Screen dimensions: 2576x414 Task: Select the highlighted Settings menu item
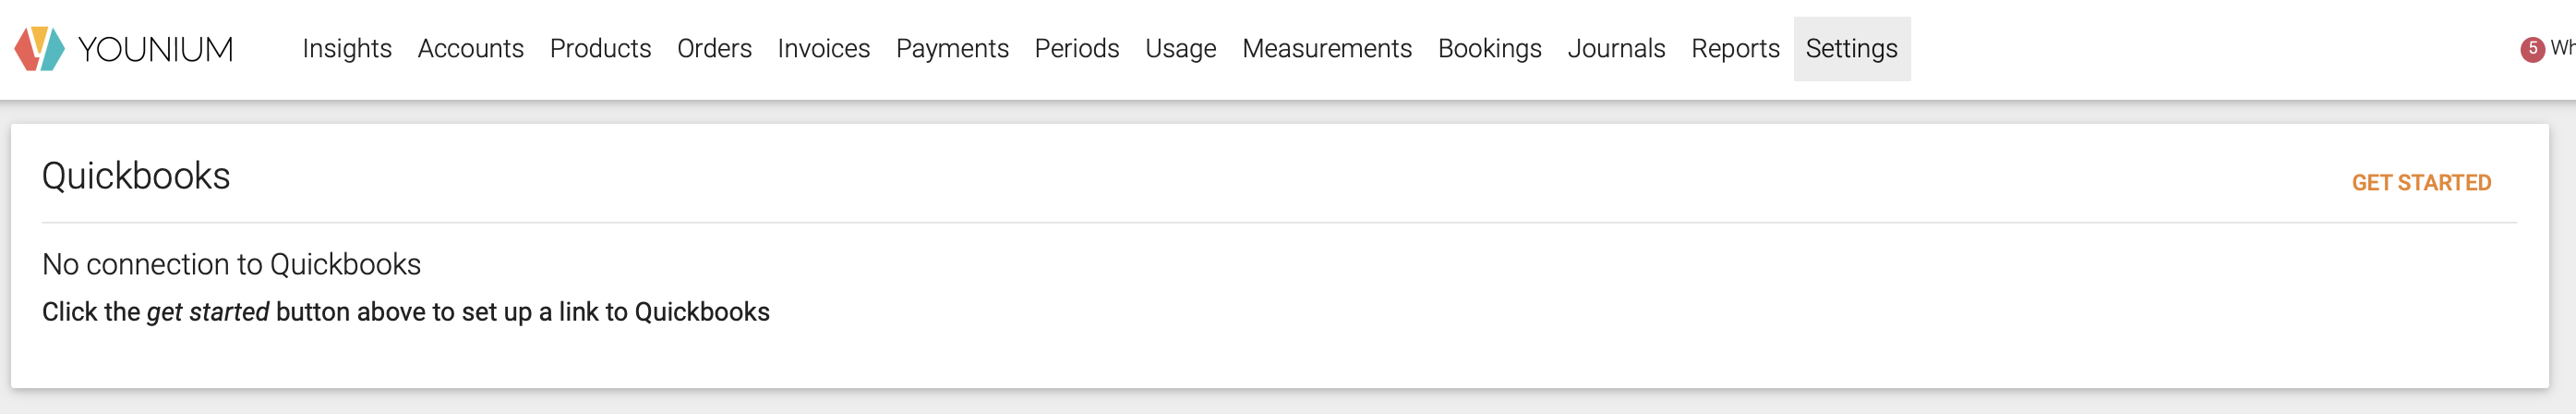(1851, 49)
